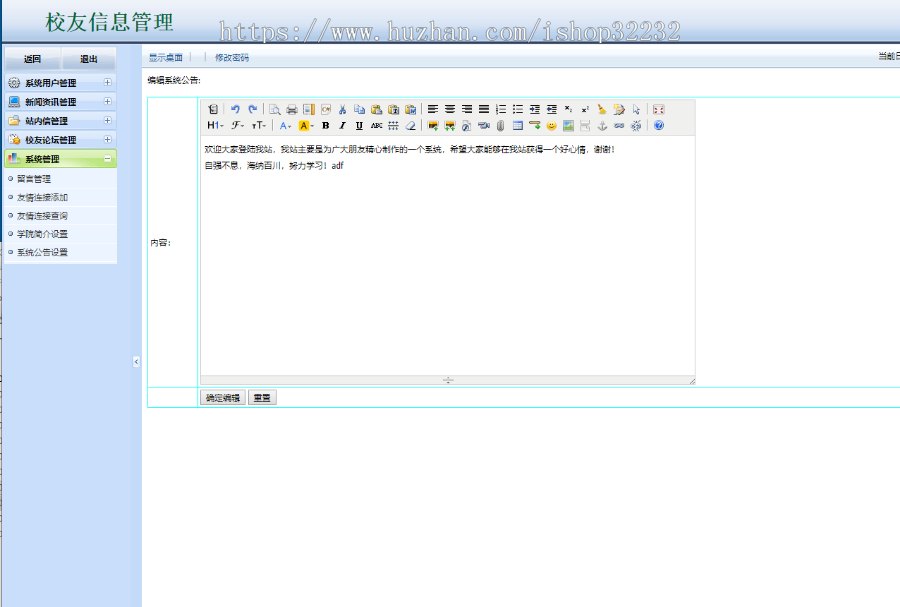Screen dimensions: 900x607
Task: Paste as plain text icon
Action: coord(393,109)
